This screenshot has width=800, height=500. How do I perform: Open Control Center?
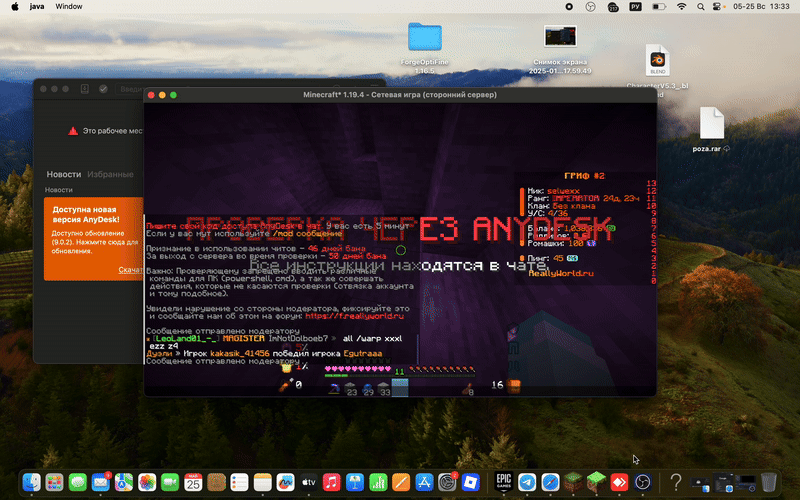[x=717, y=7]
